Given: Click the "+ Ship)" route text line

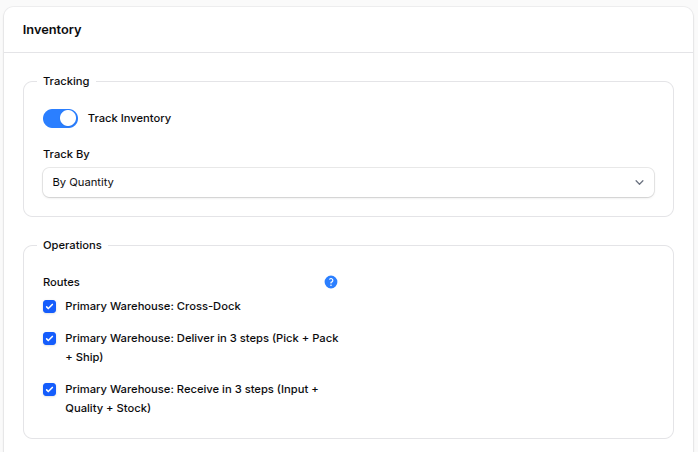Looking at the screenshot, I should pyautogui.click(x=84, y=357).
